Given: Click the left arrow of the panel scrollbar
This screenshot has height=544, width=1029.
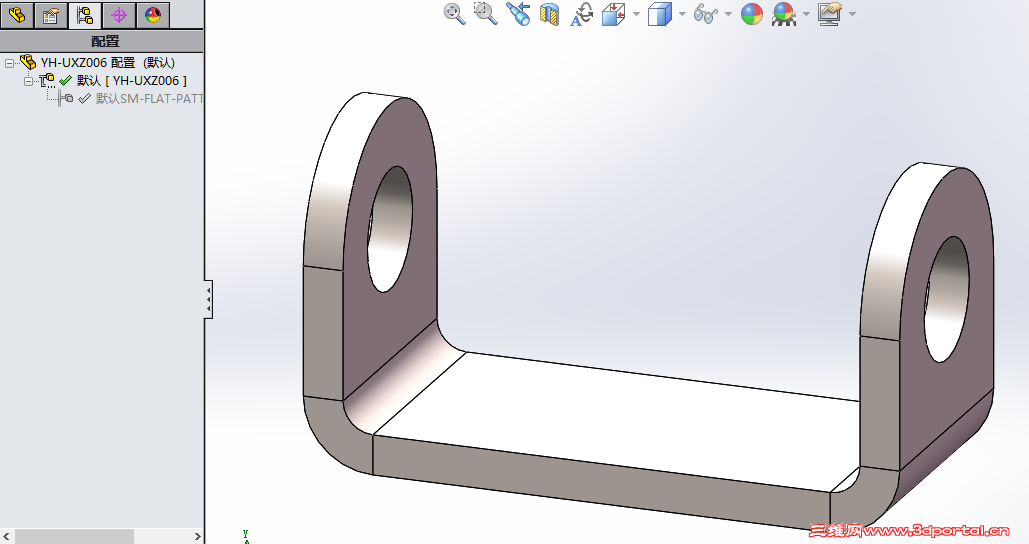Looking at the screenshot, I should pyautogui.click(x=6, y=536).
